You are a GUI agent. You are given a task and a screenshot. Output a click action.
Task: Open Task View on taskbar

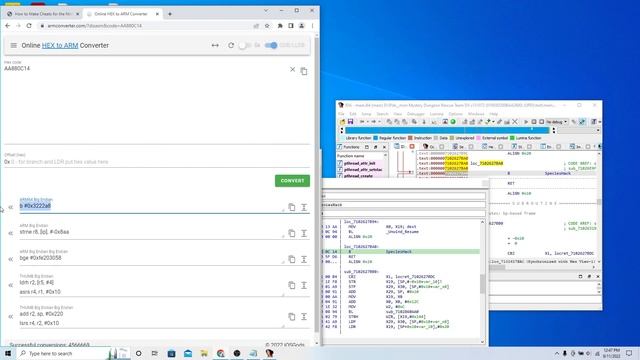pos(154,353)
